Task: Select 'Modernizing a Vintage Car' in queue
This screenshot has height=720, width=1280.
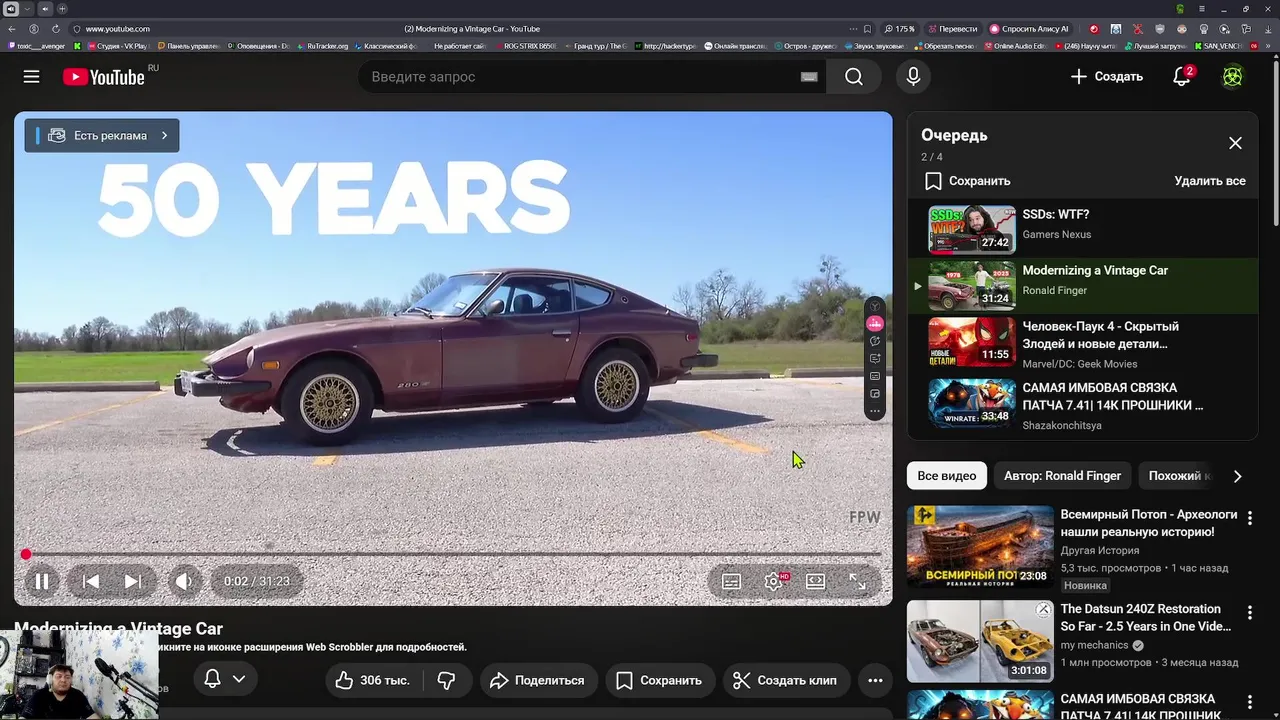Action: pos(1082,285)
